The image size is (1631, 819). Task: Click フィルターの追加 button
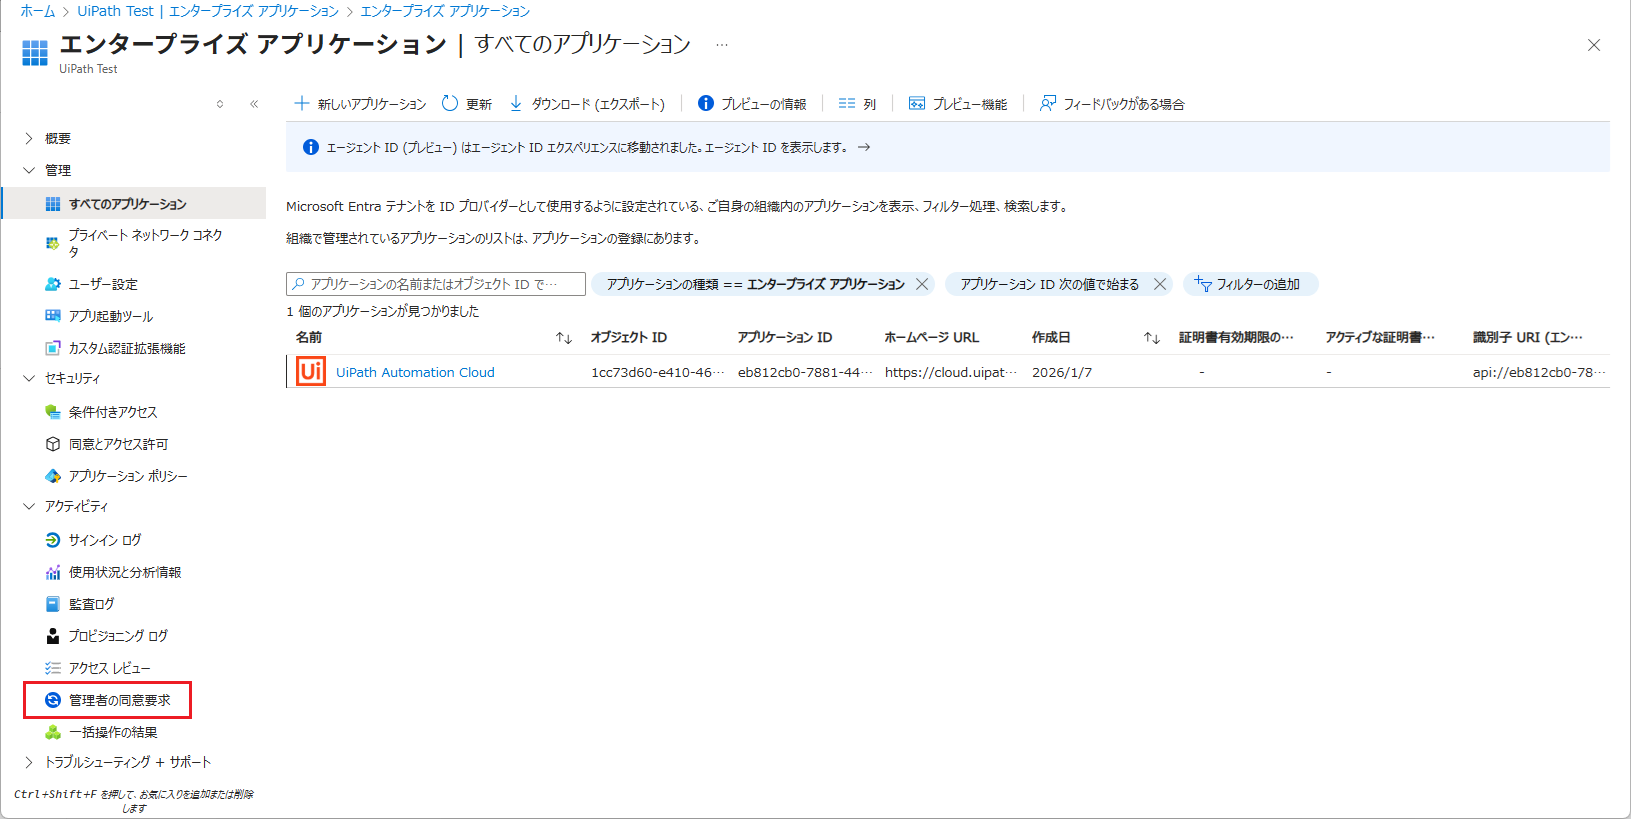pos(1250,284)
